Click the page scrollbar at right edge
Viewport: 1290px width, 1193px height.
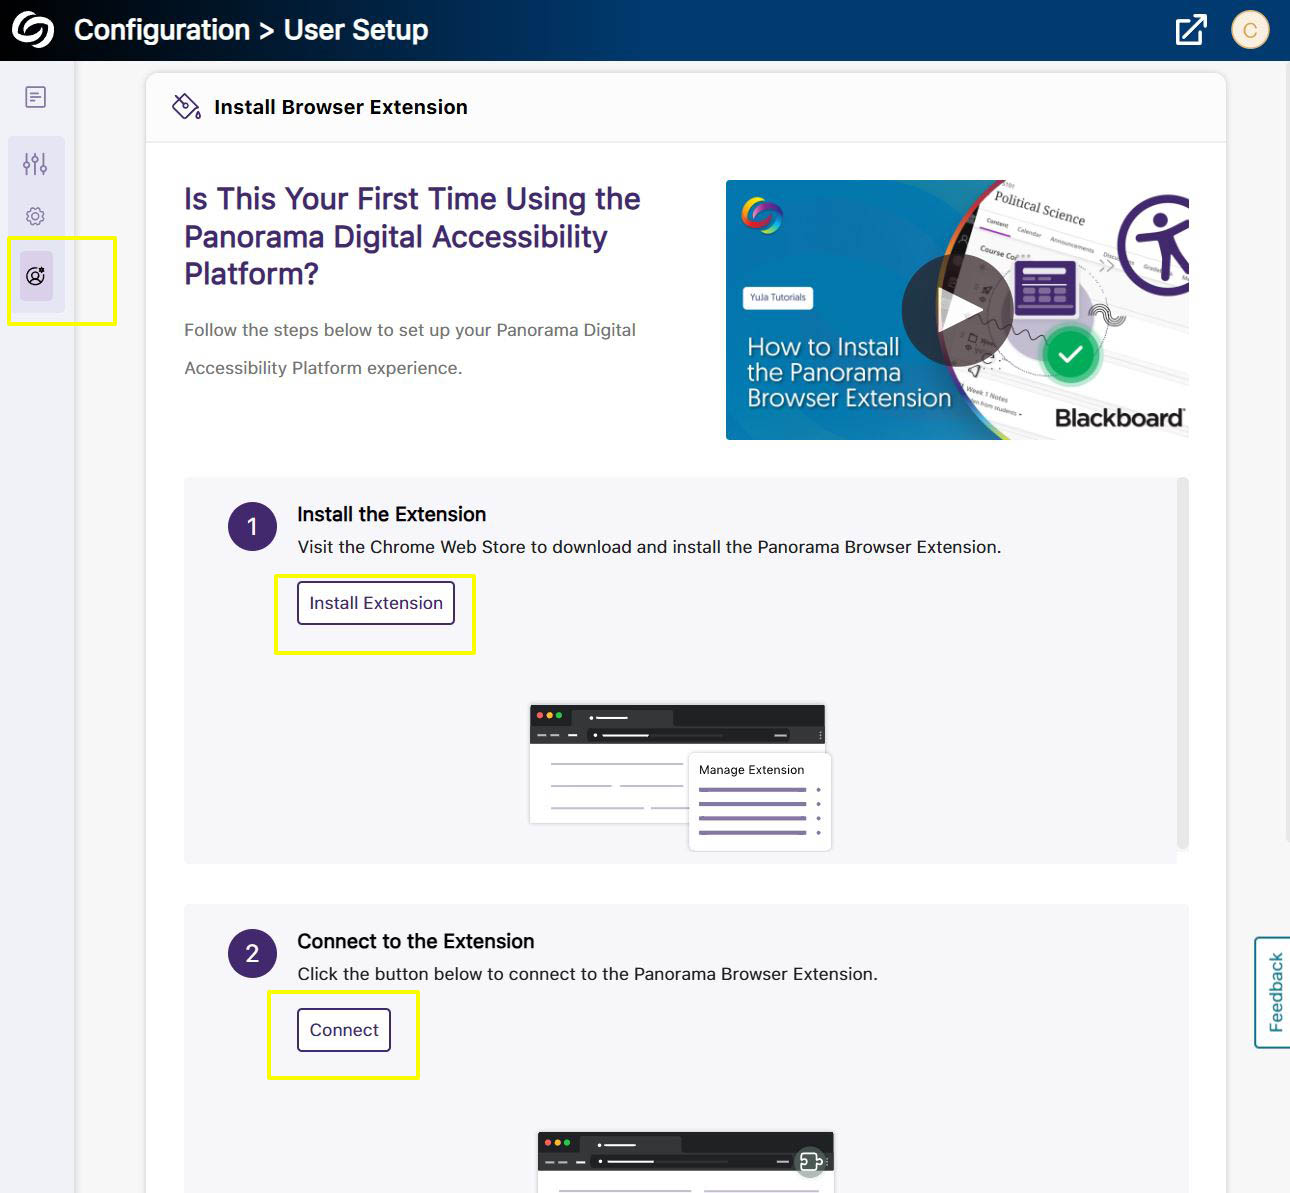1286,450
